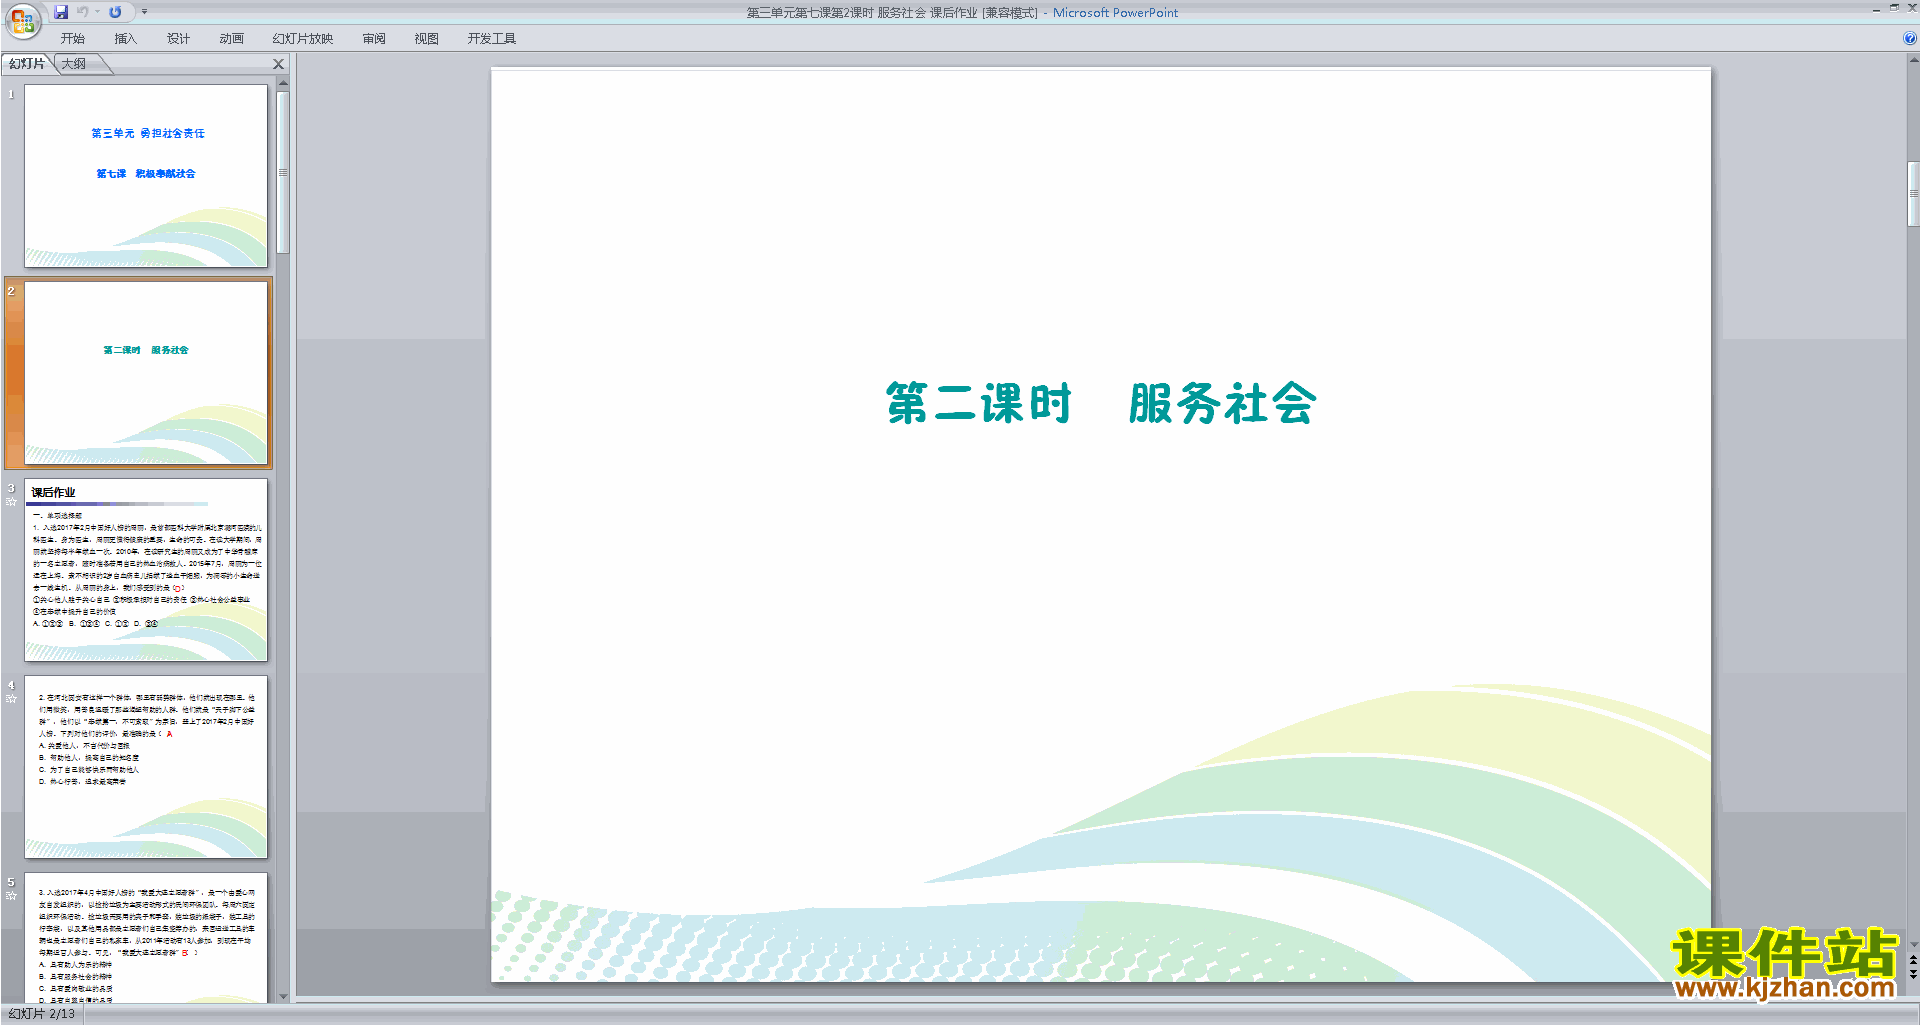The height and width of the screenshot is (1025, 1920).
Task: Select slide 5 thumbnail in the pane
Action: click(x=146, y=938)
